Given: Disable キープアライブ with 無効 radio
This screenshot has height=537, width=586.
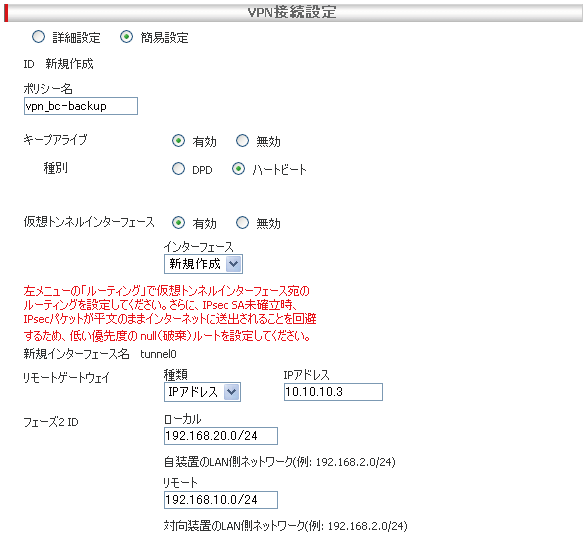Looking at the screenshot, I should click(x=242, y=141).
